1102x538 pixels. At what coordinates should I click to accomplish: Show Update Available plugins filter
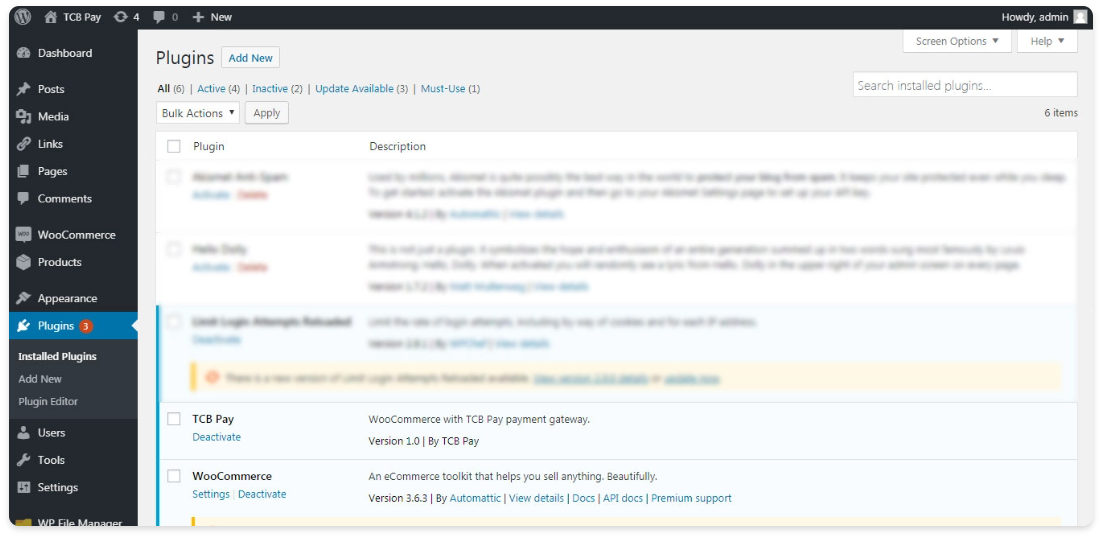point(354,88)
